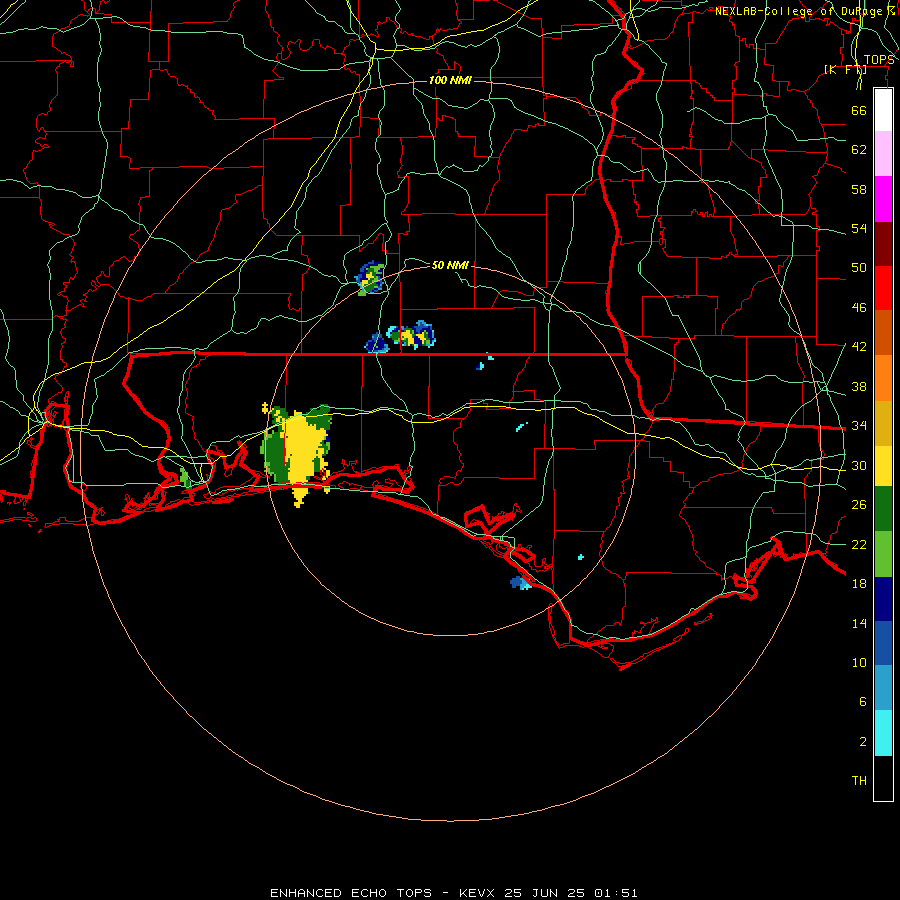This screenshot has width=900, height=900.
Task: Click the white swatch at top of legend
Action: click(883, 110)
